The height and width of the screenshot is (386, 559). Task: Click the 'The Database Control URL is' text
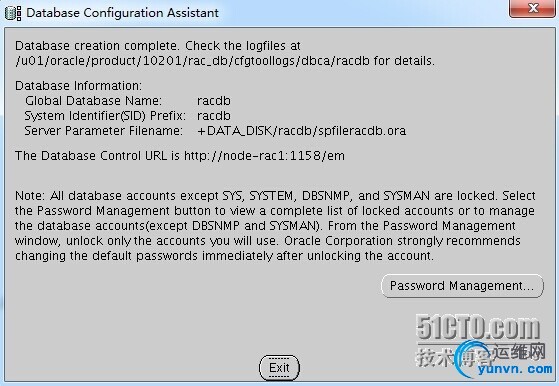[97, 156]
